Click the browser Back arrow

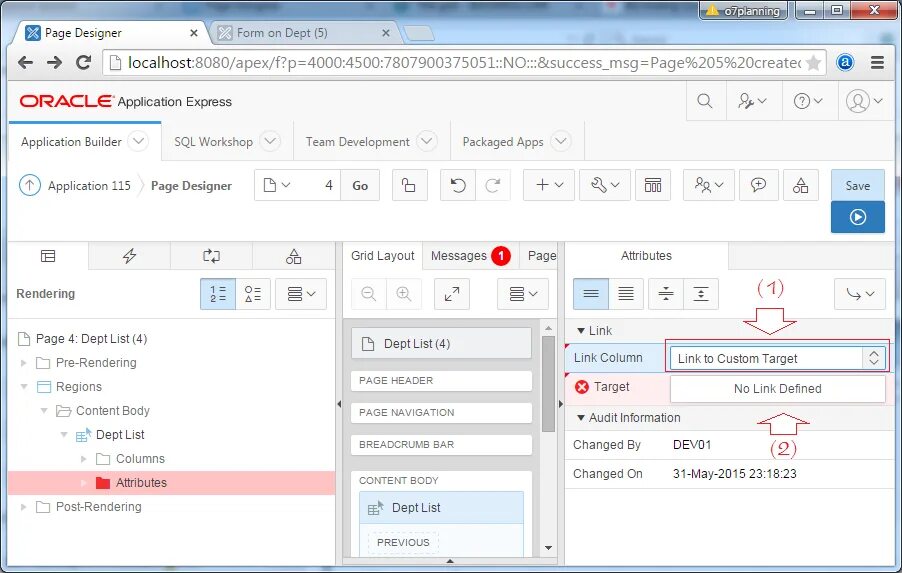(x=25, y=62)
